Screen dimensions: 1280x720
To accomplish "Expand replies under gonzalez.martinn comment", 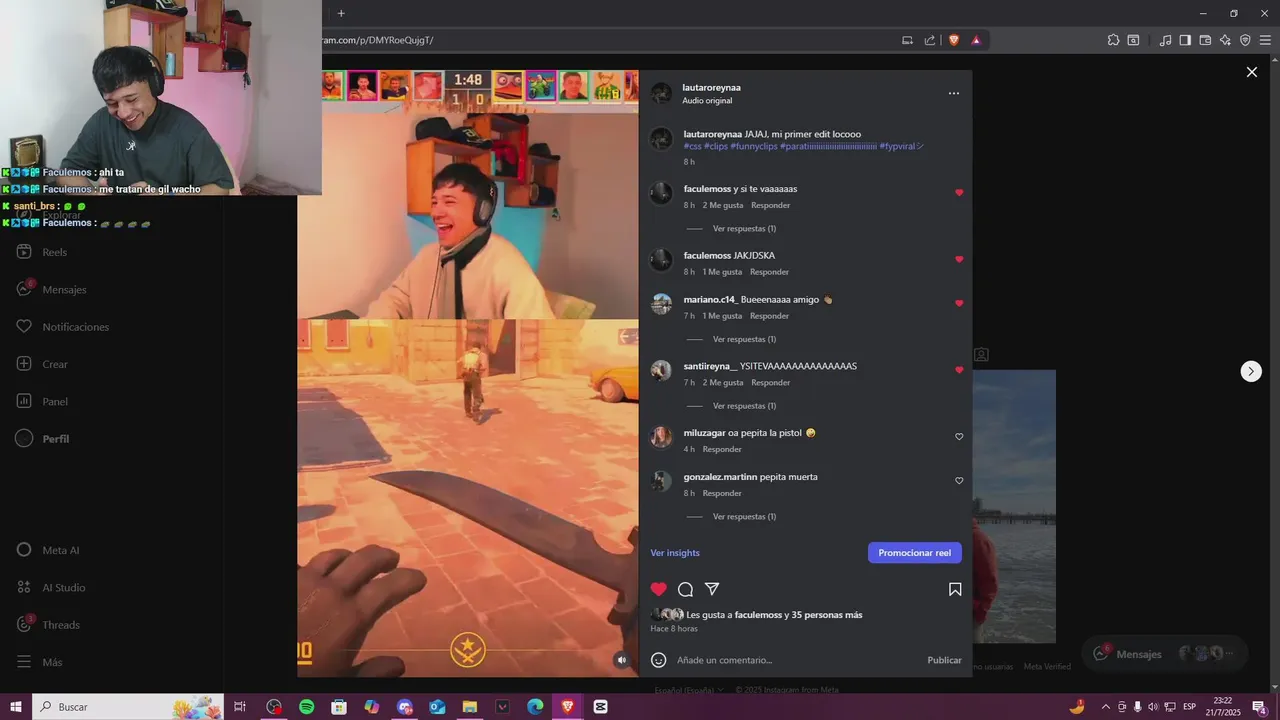I will tap(744, 517).
